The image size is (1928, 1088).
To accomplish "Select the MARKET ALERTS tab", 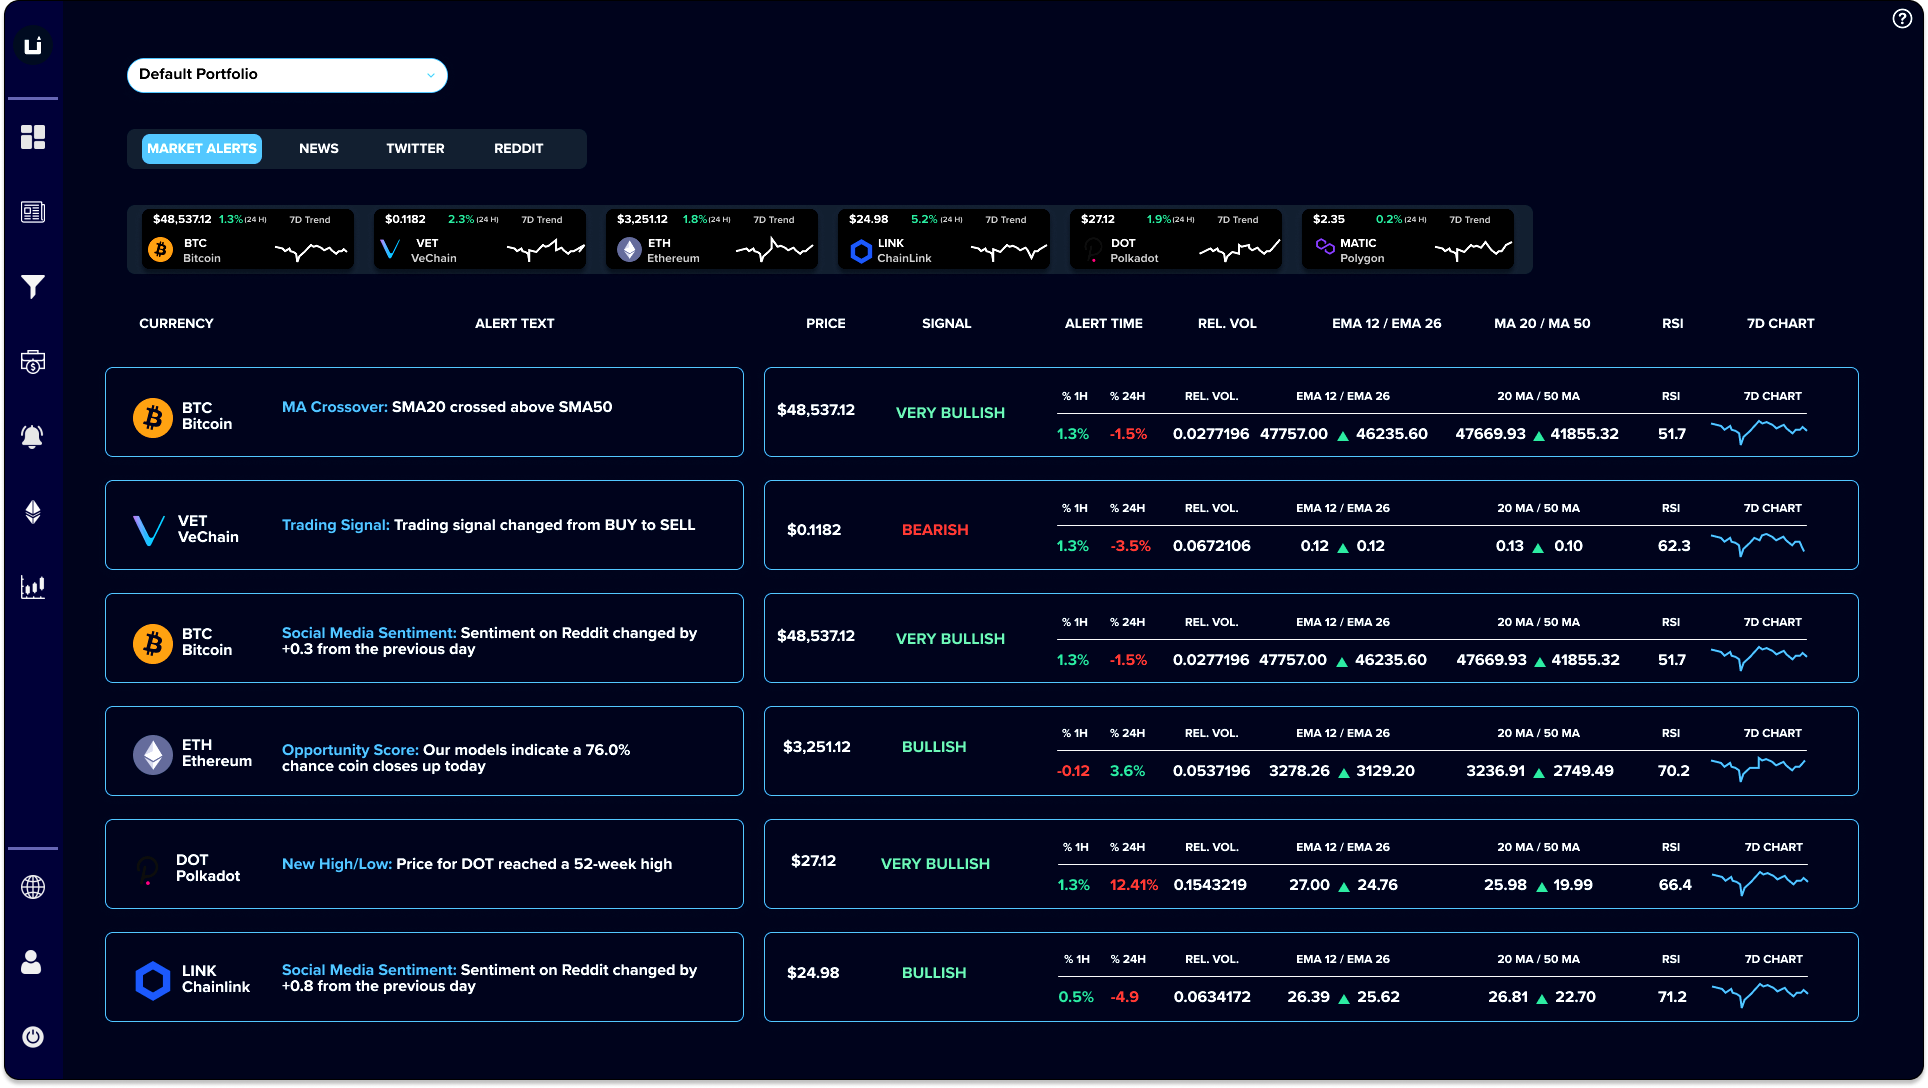I will coord(202,148).
